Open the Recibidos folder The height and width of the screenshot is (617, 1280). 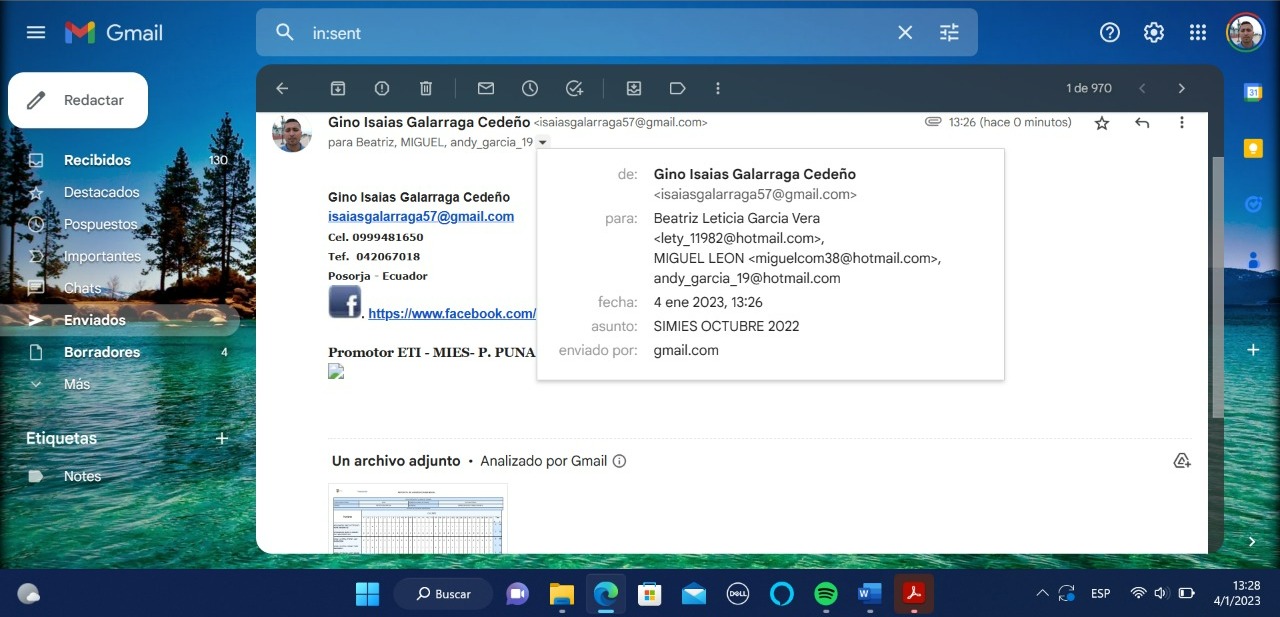(97, 160)
